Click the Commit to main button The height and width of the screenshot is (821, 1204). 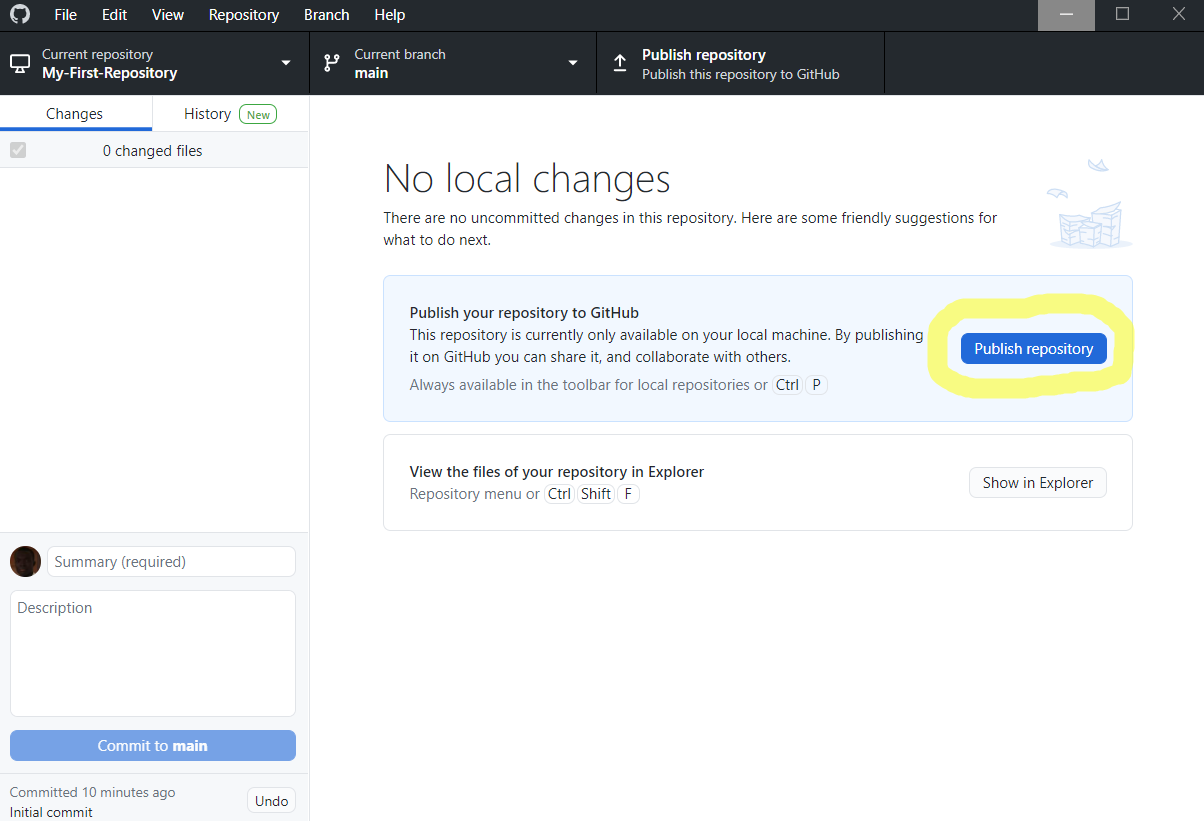(153, 745)
